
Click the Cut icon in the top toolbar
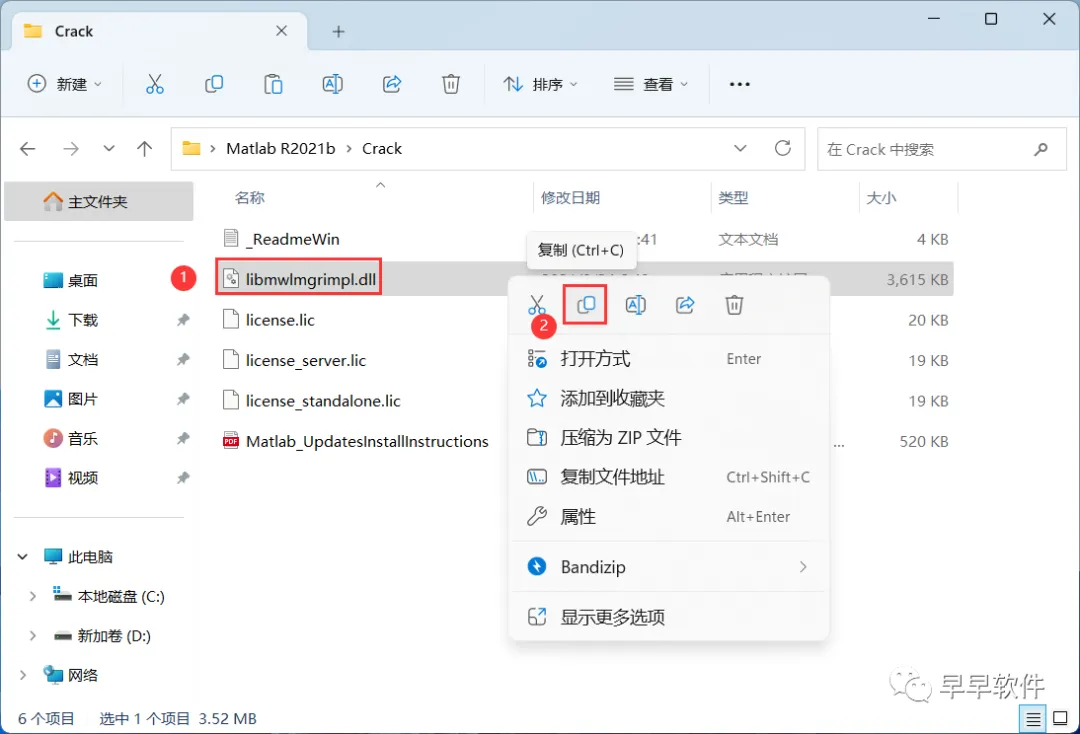[x=155, y=84]
